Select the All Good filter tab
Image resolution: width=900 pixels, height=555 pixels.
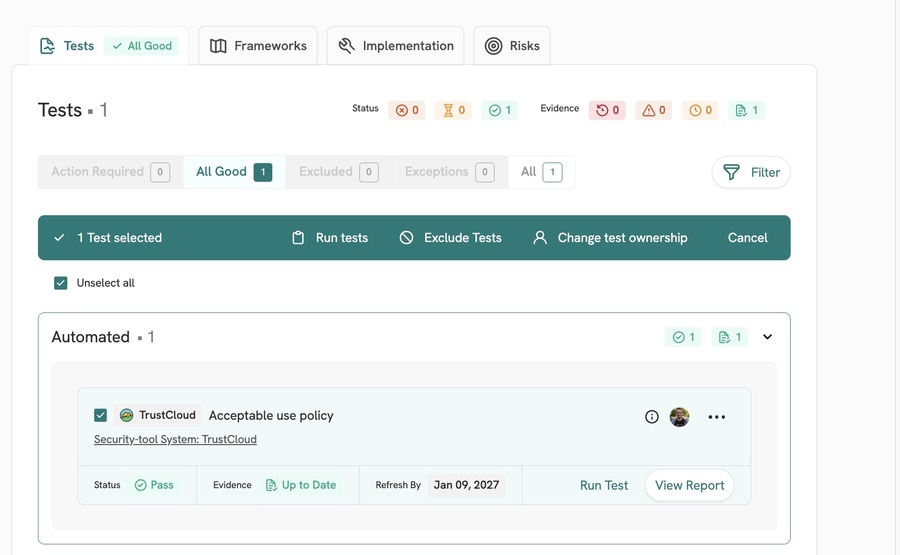234,172
